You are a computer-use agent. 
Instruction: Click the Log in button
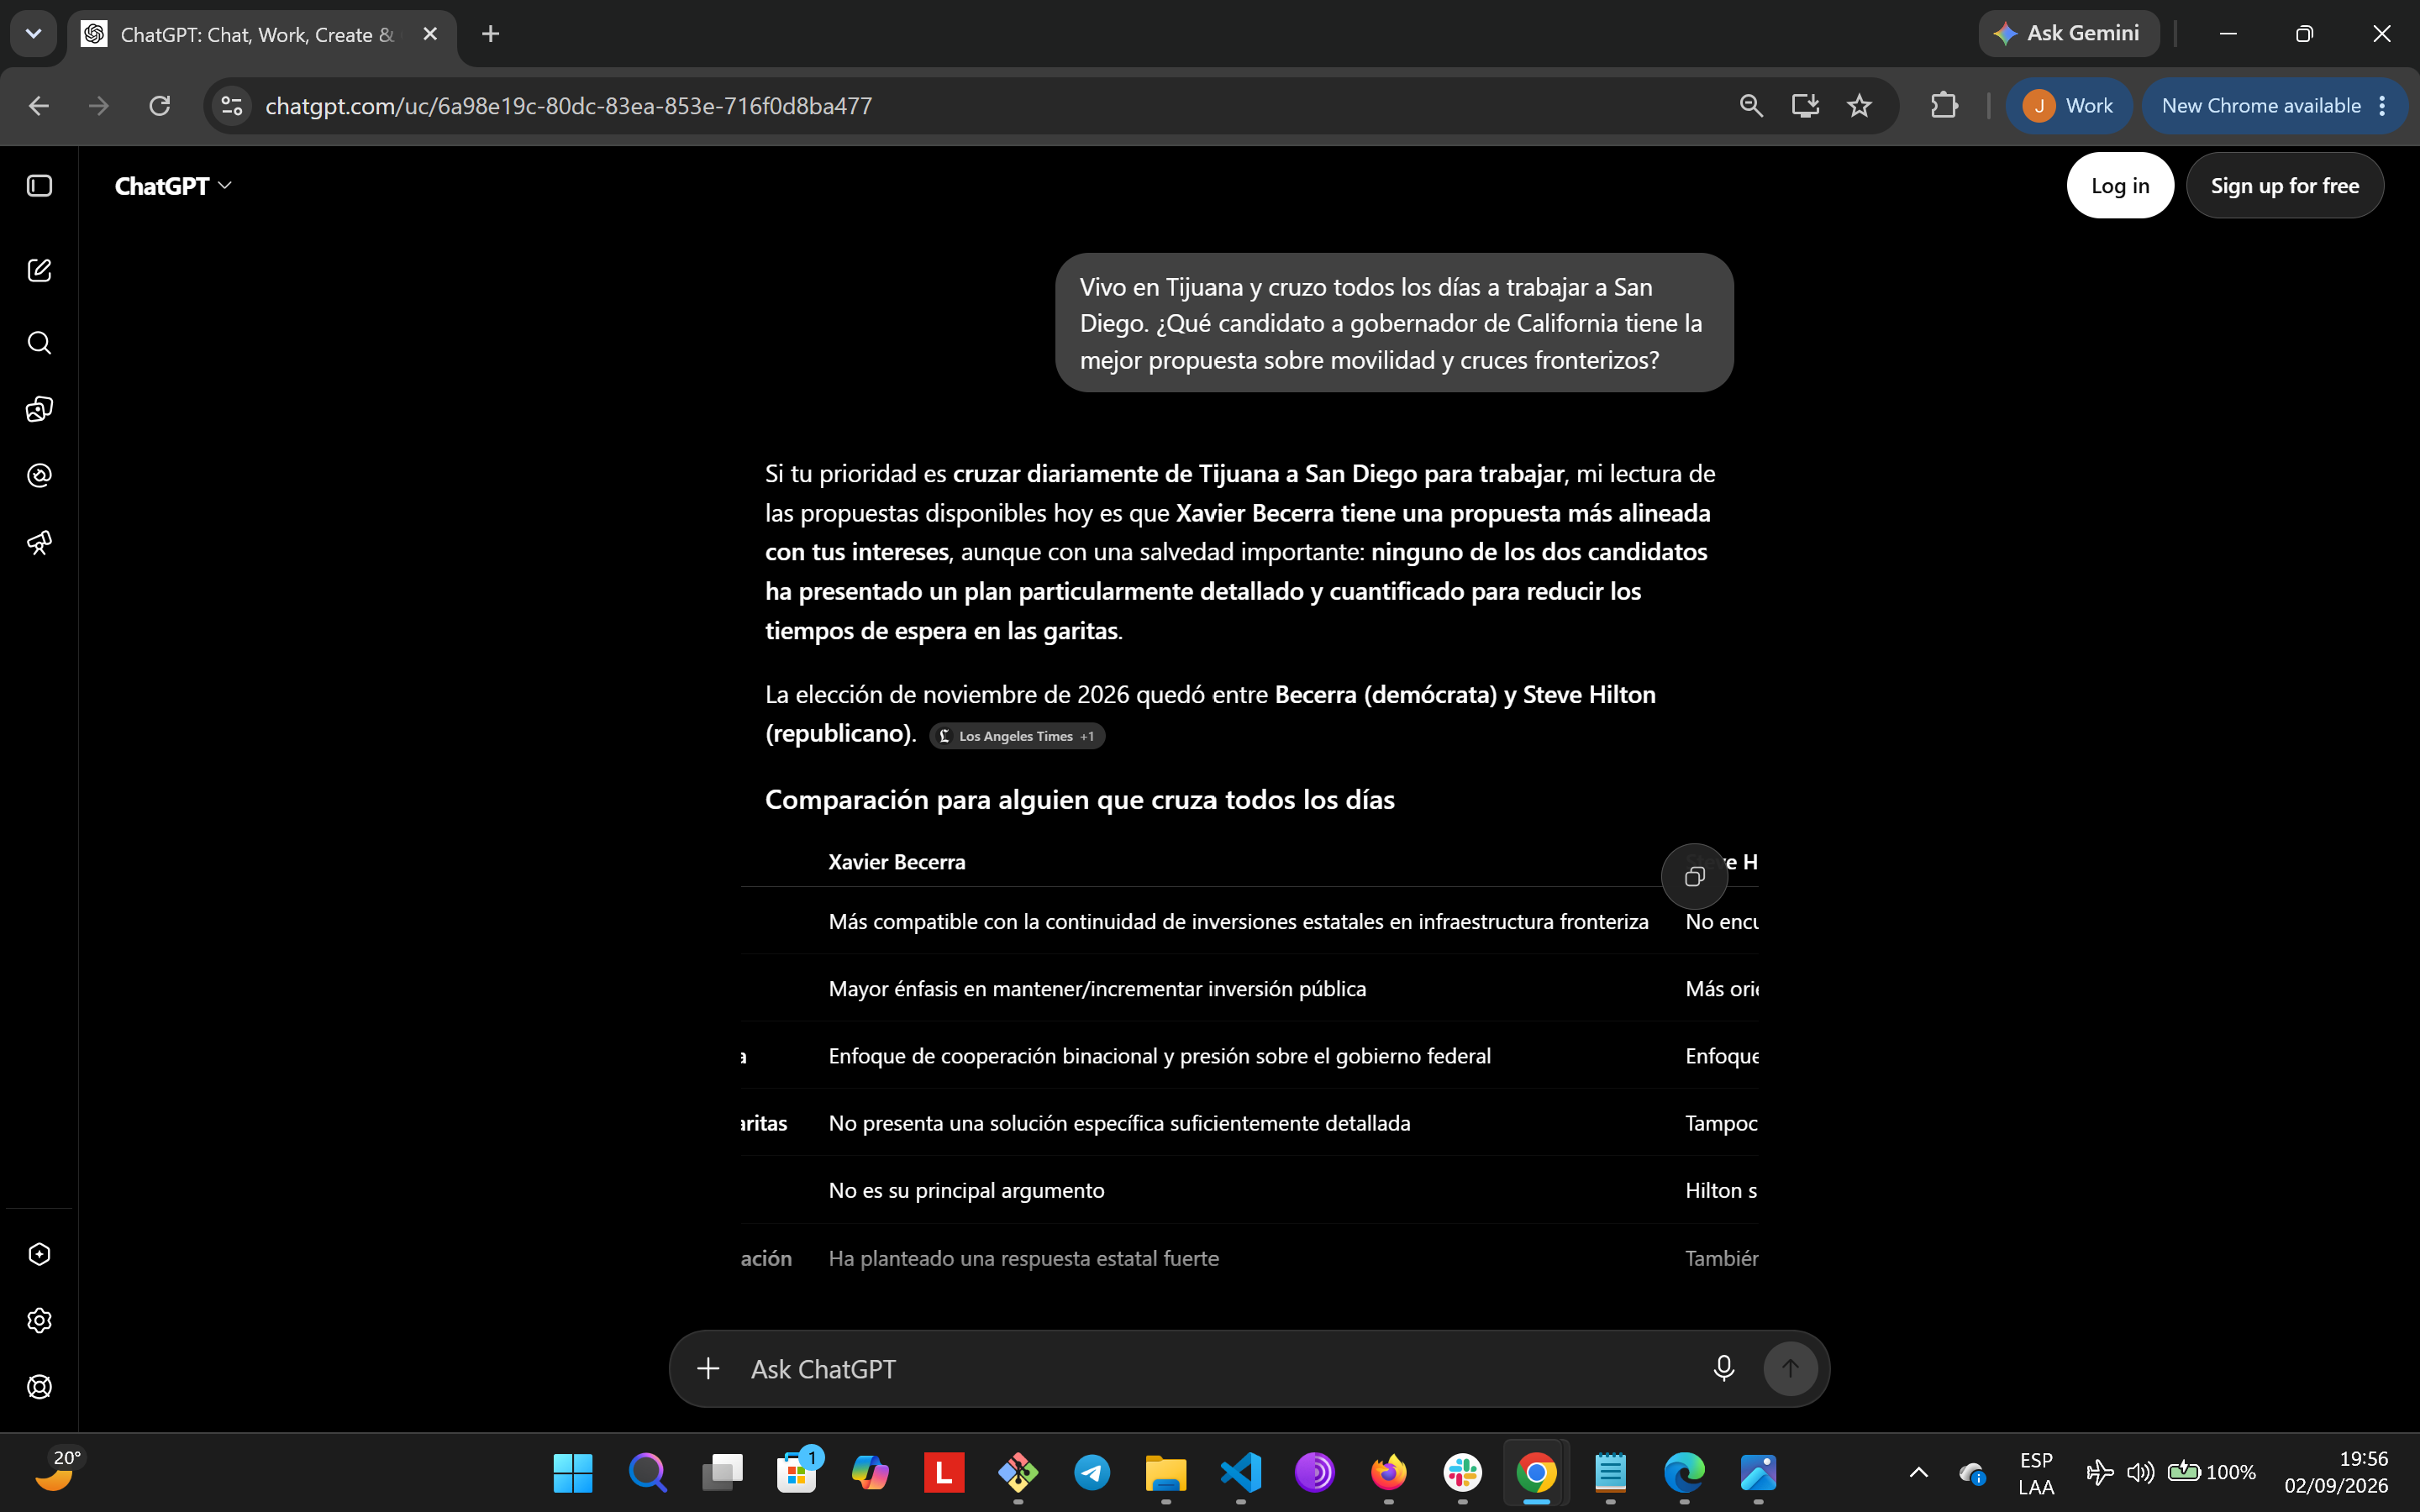point(2120,186)
